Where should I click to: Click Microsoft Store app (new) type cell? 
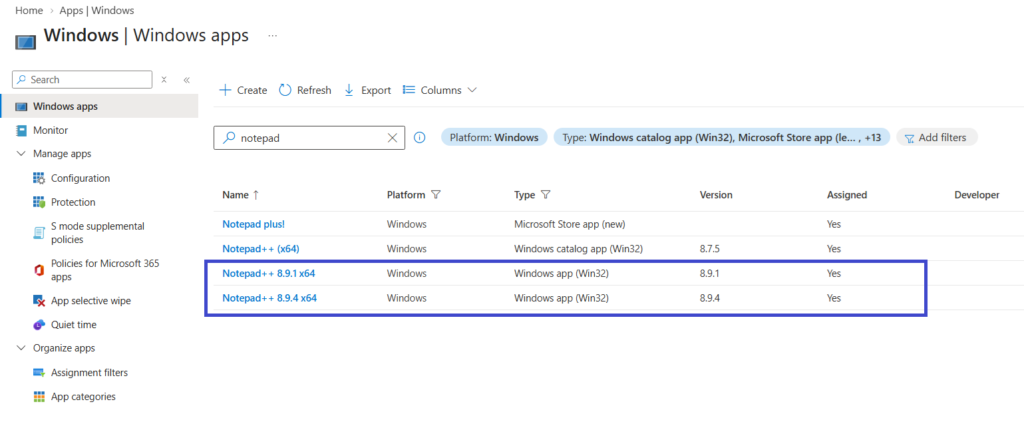(570, 224)
